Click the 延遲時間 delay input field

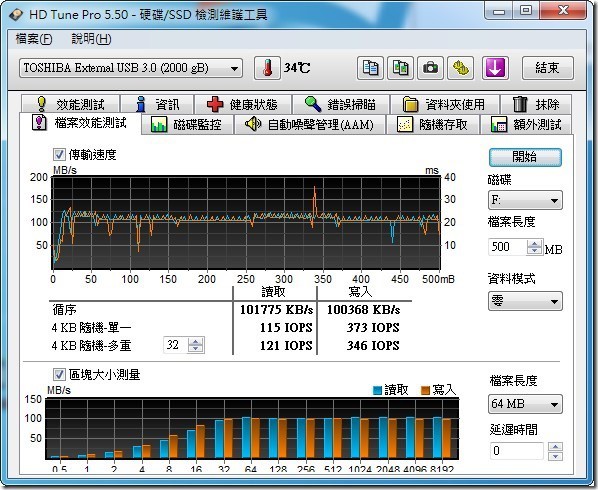[x=517, y=451]
